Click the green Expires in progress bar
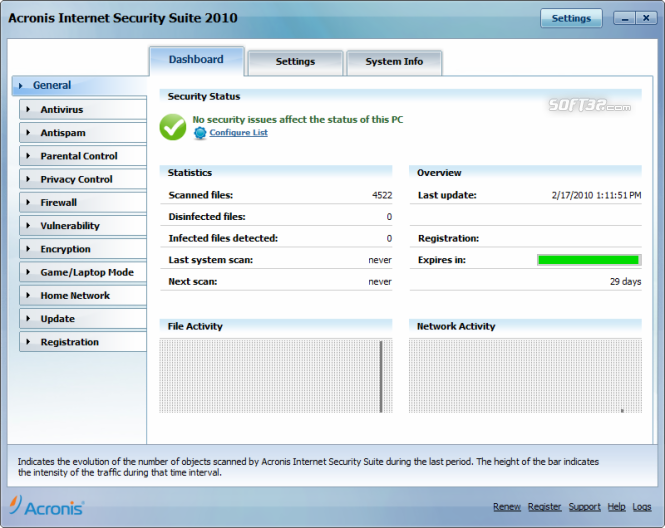This screenshot has width=665, height=528. click(589, 260)
